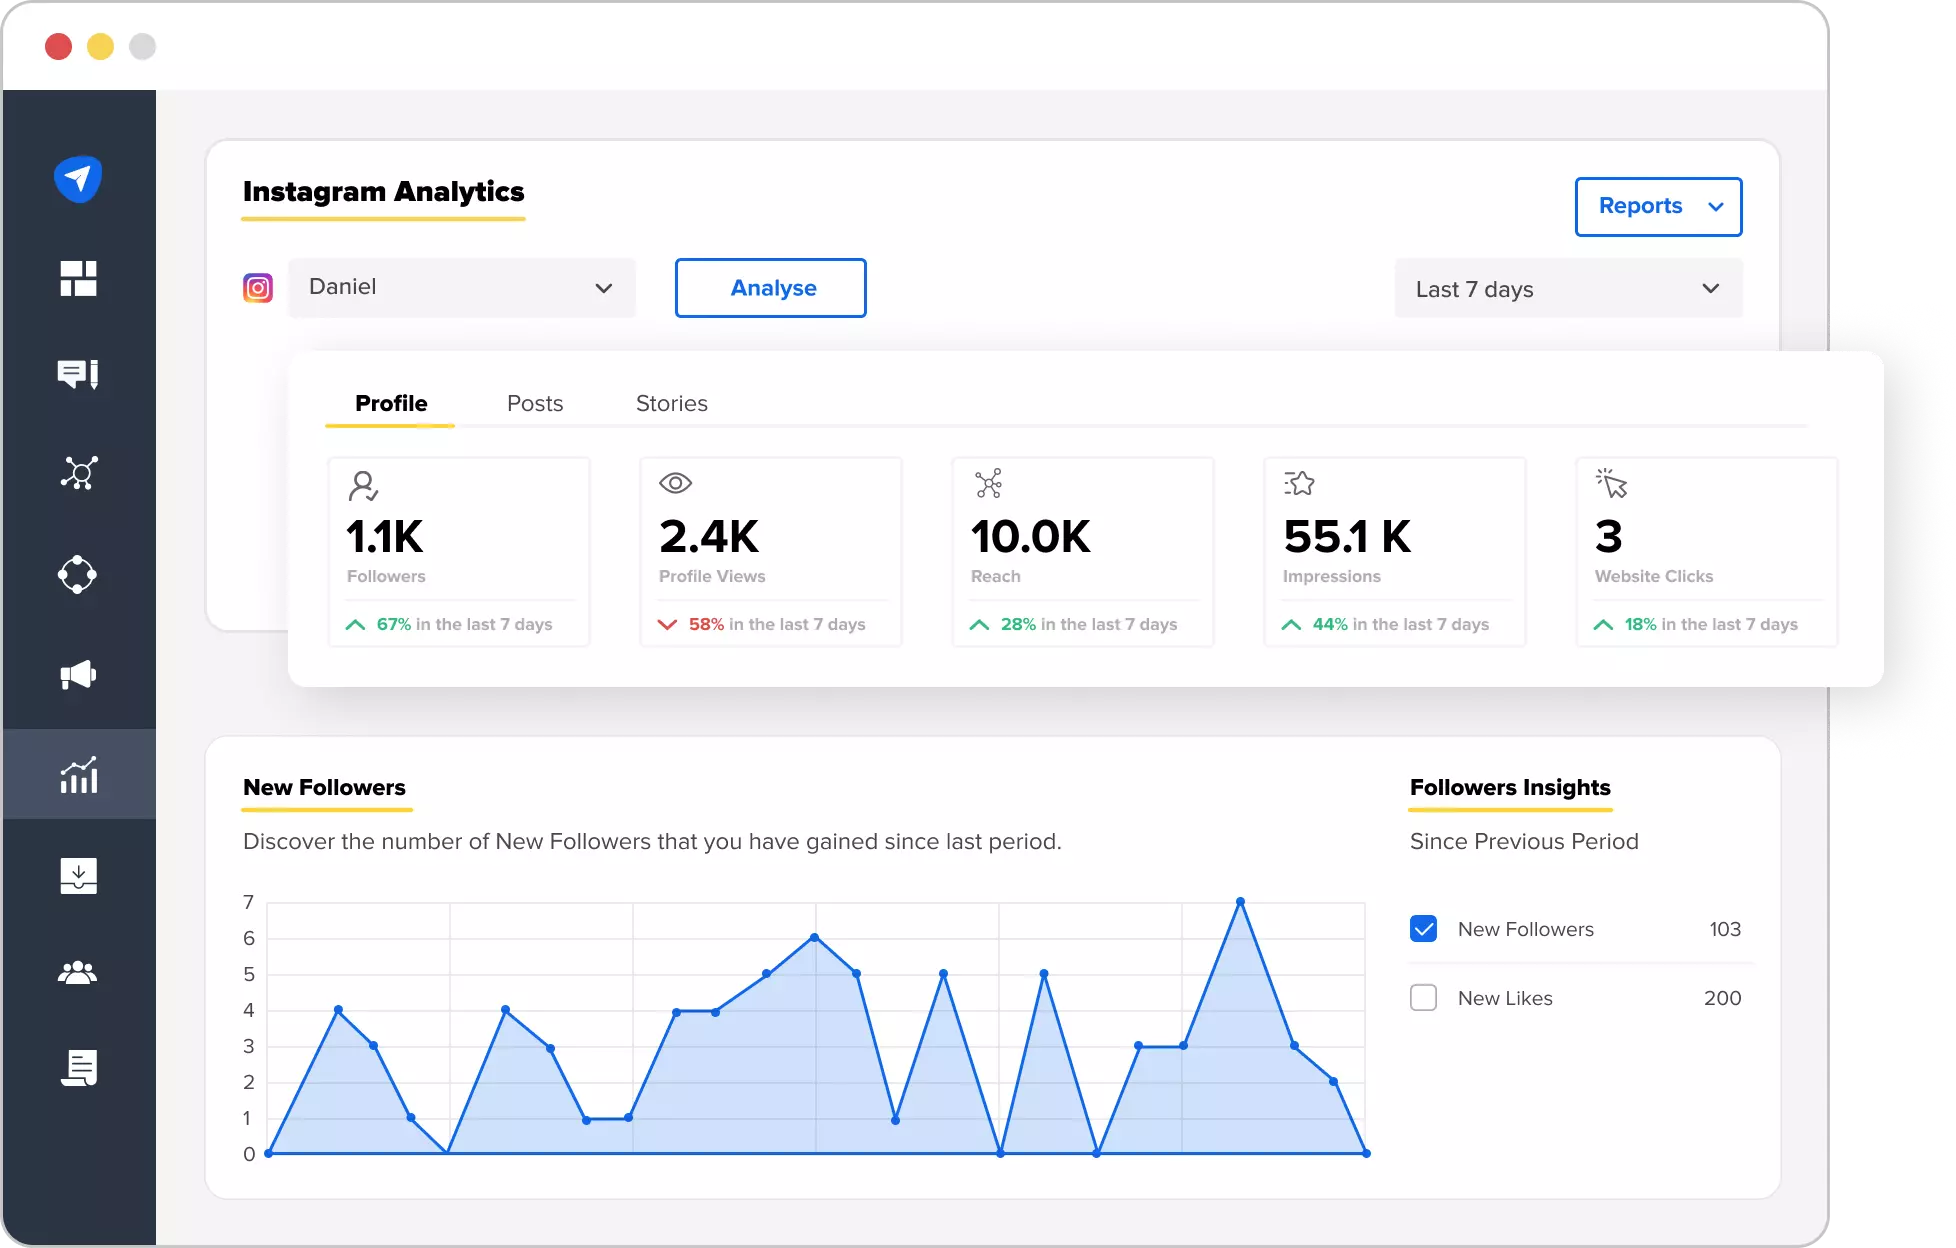
Task: Select the Stories tab
Action: click(671, 403)
